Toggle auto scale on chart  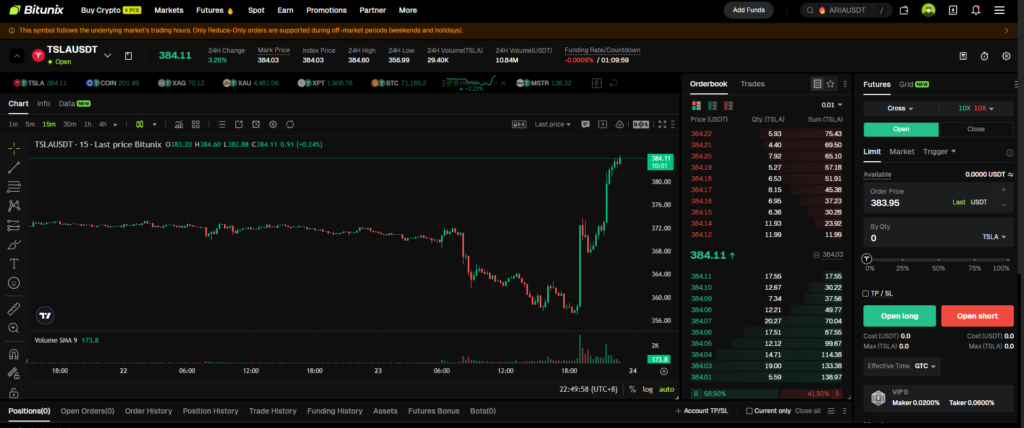666,389
